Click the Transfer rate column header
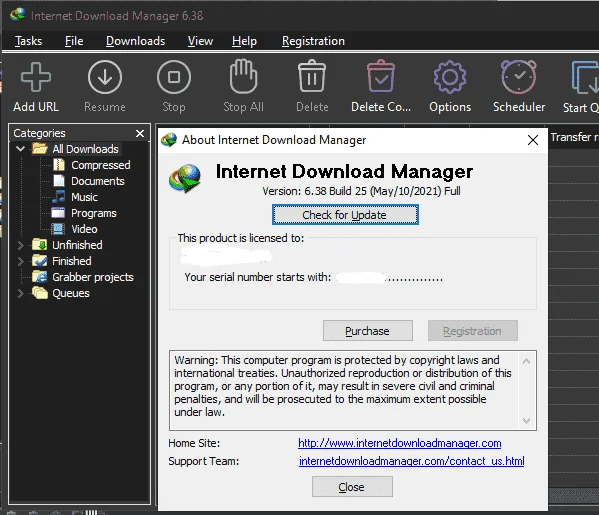The width and height of the screenshot is (599, 515). [574, 137]
